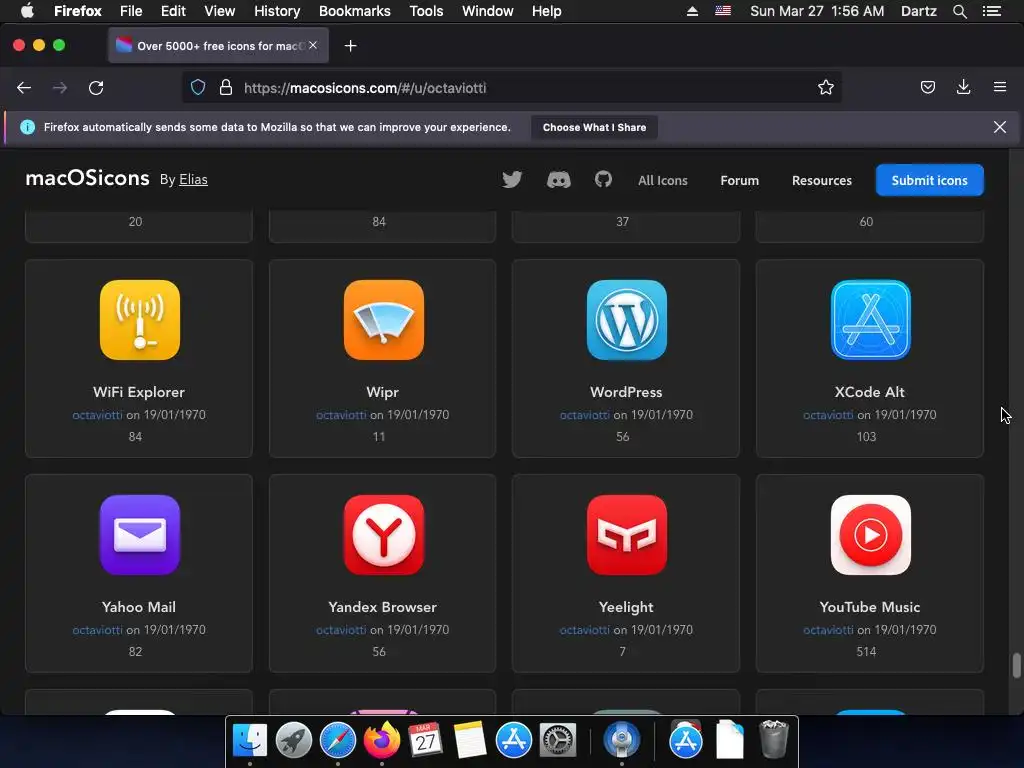Open the History menu
The width and height of the screenshot is (1024, 768).
tap(277, 11)
